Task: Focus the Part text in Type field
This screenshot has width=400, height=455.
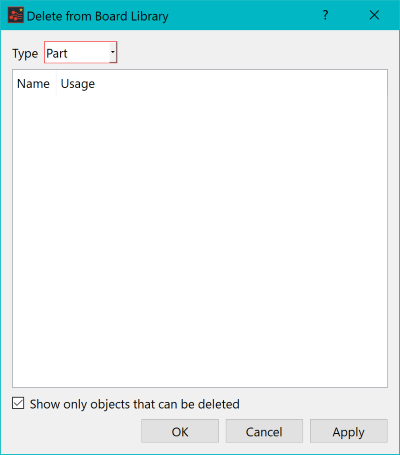Action: (x=57, y=53)
